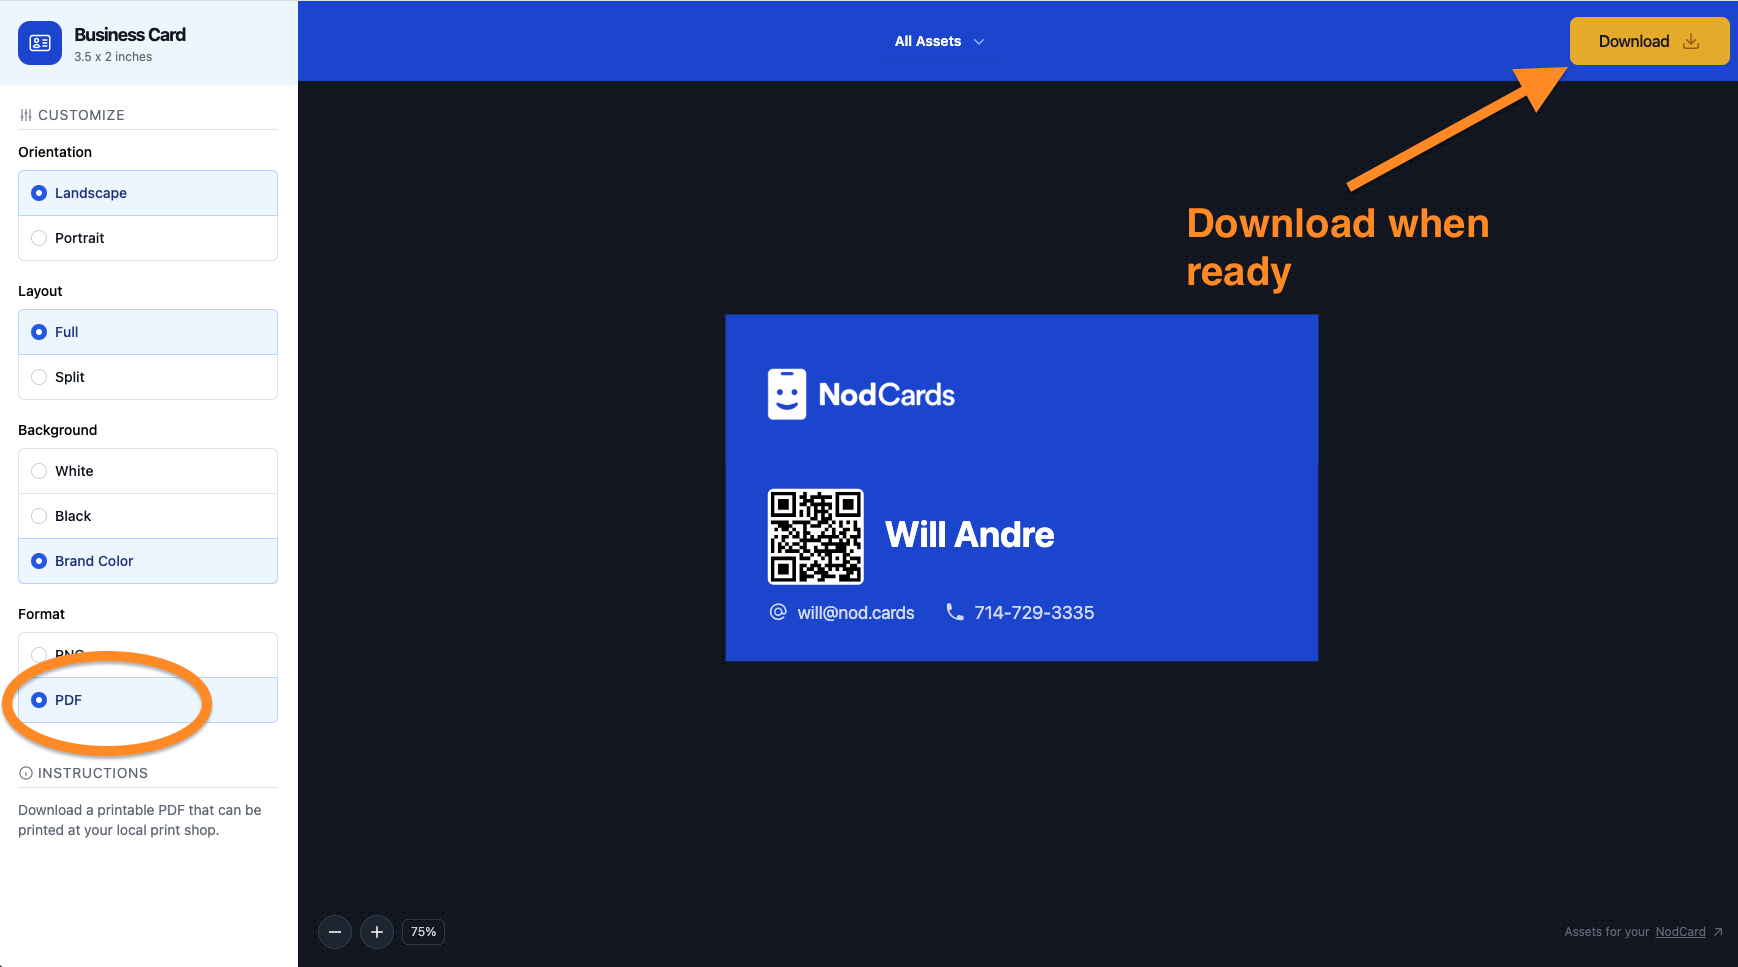Click the Business Card icon in header
The height and width of the screenshot is (967, 1738).
(40, 43)
